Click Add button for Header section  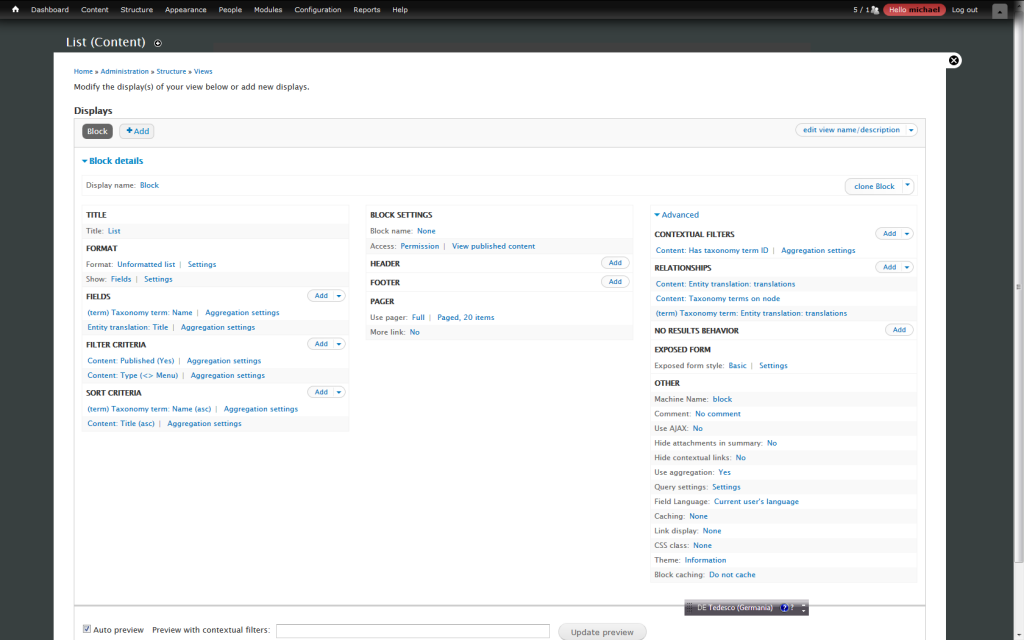click(615, 263)
